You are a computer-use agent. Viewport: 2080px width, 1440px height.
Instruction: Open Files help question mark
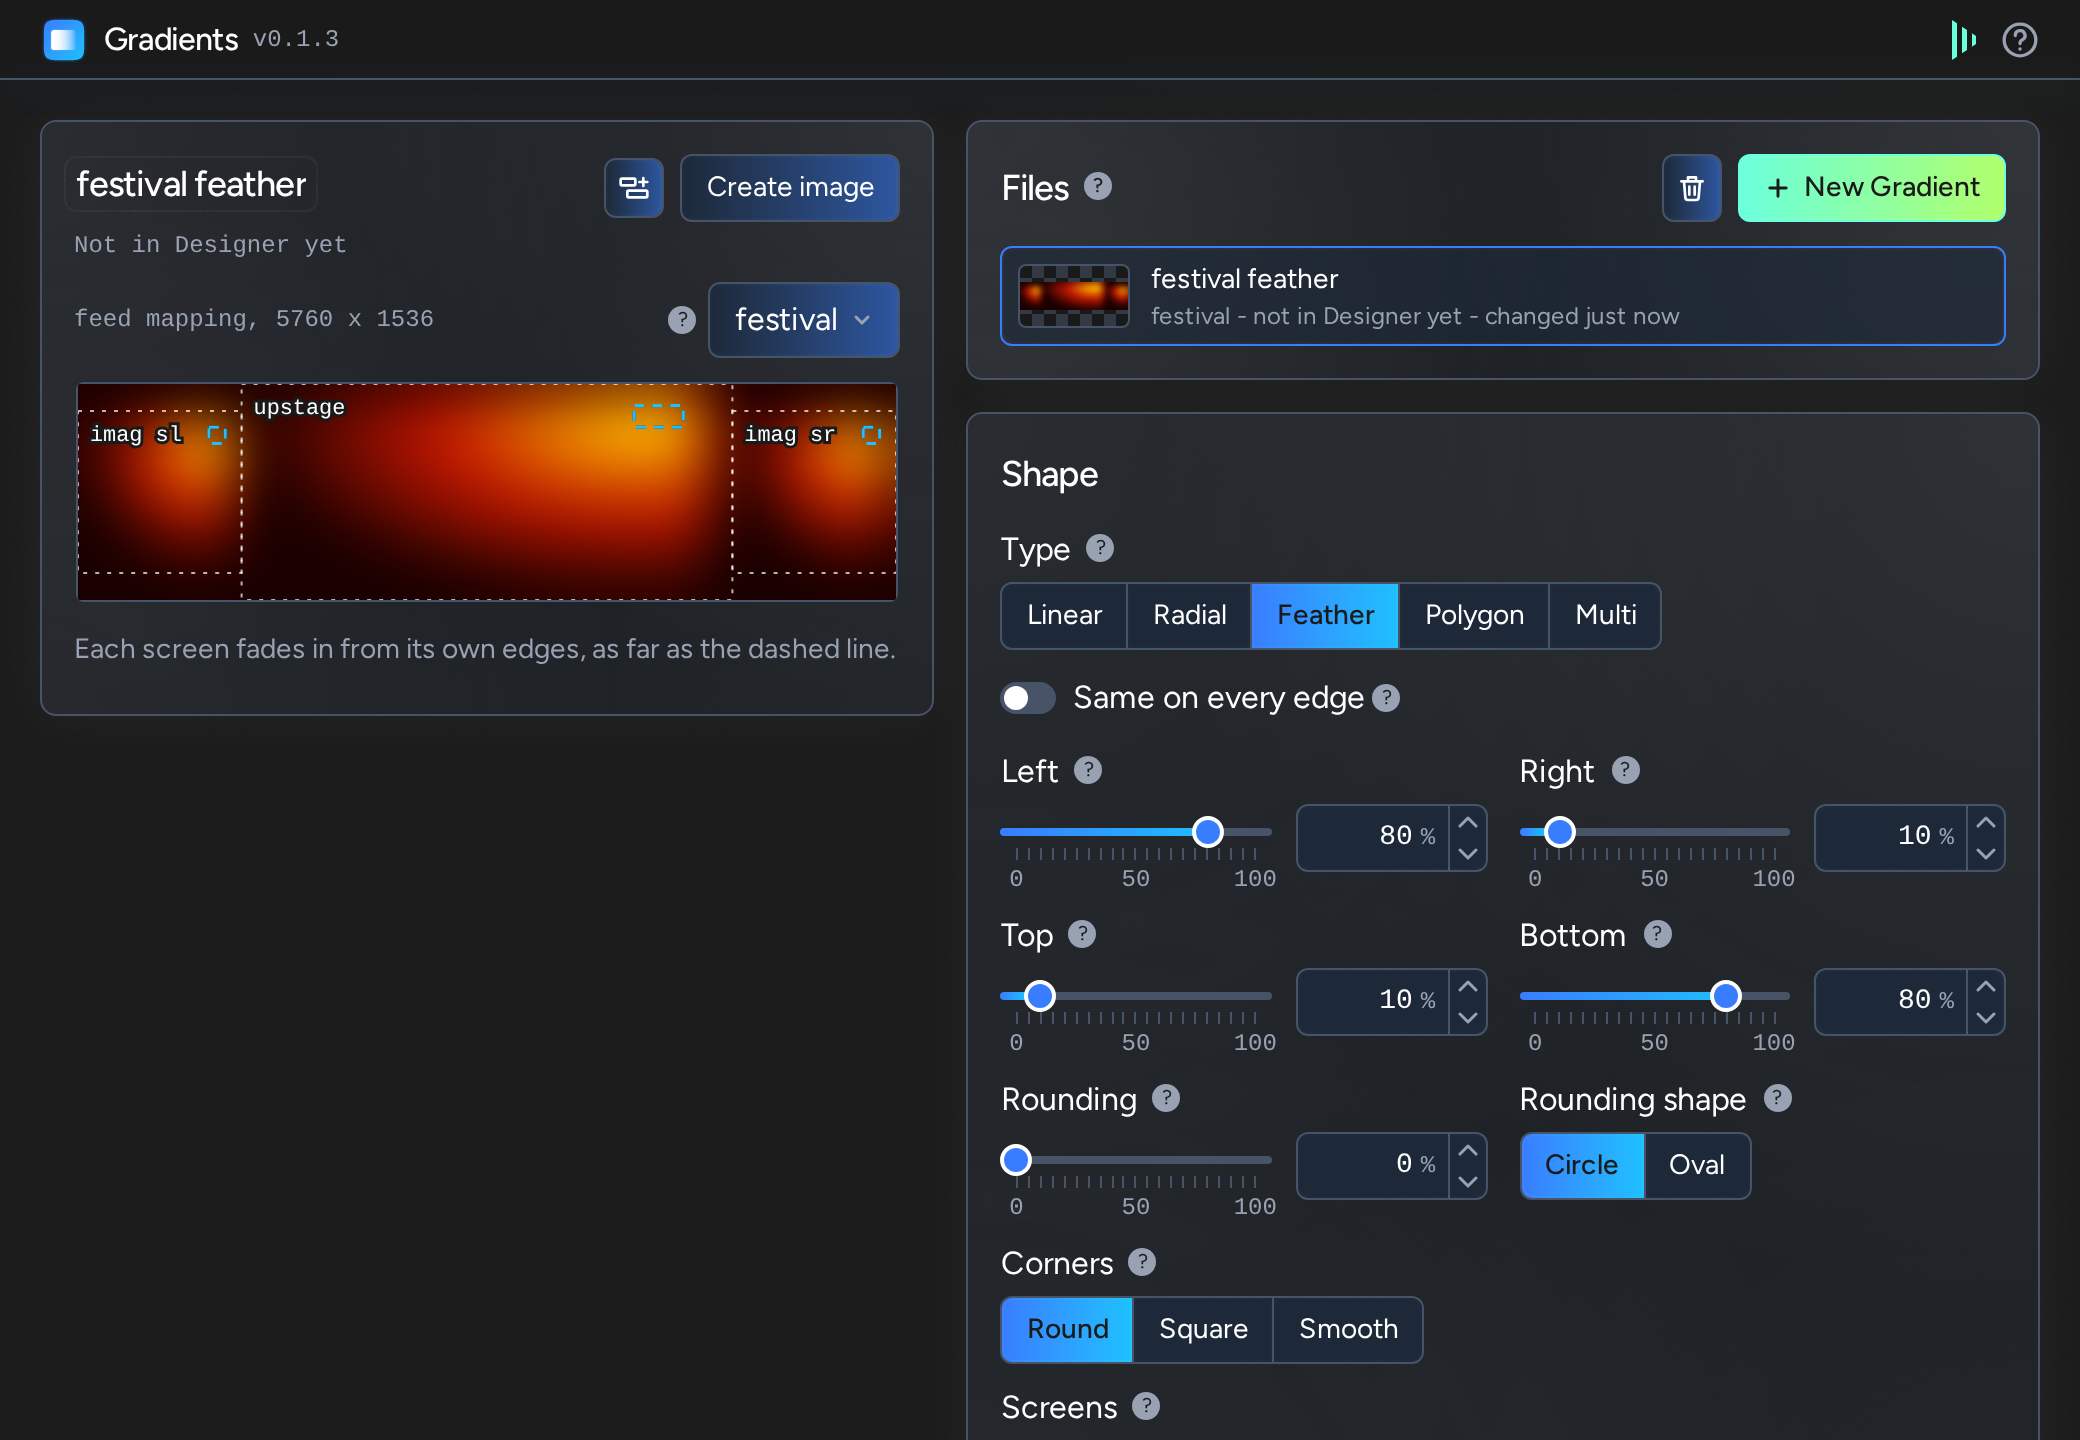tap(1098, 186)
